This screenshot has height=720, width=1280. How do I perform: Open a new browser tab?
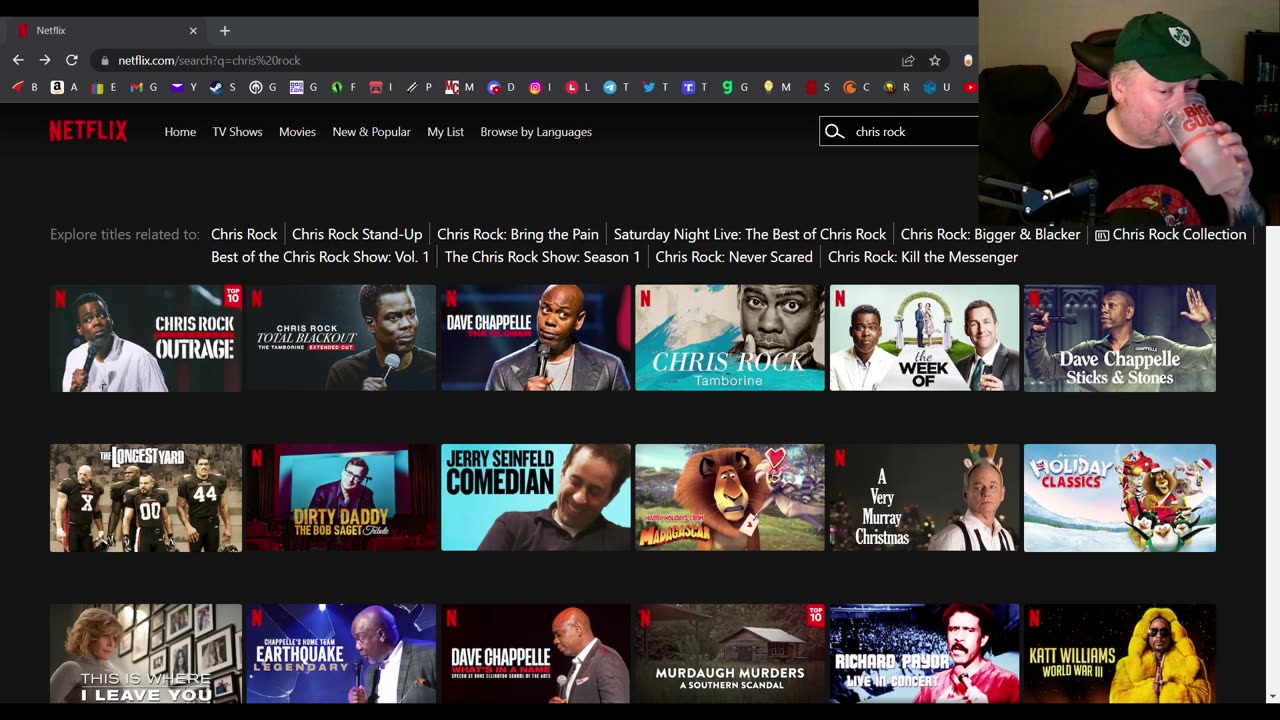(225, 31)
